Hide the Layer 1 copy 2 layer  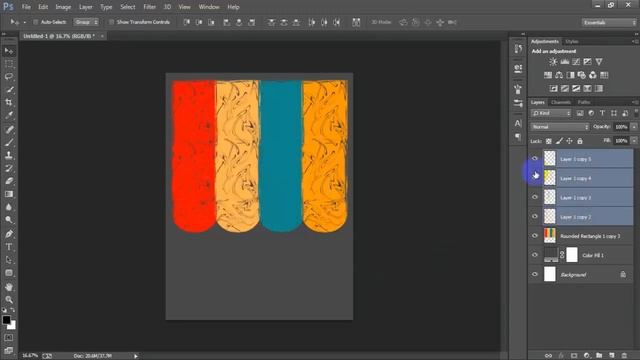(x=535, y=216)
